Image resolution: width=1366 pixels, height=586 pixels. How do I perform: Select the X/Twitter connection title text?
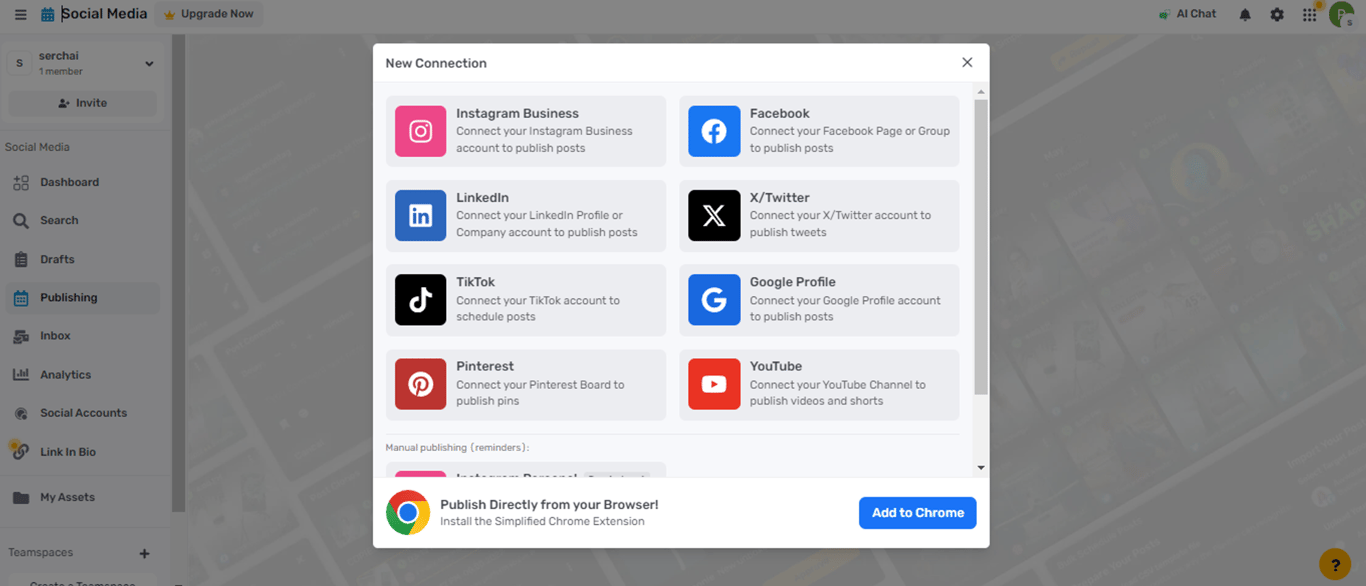point(780,198)
